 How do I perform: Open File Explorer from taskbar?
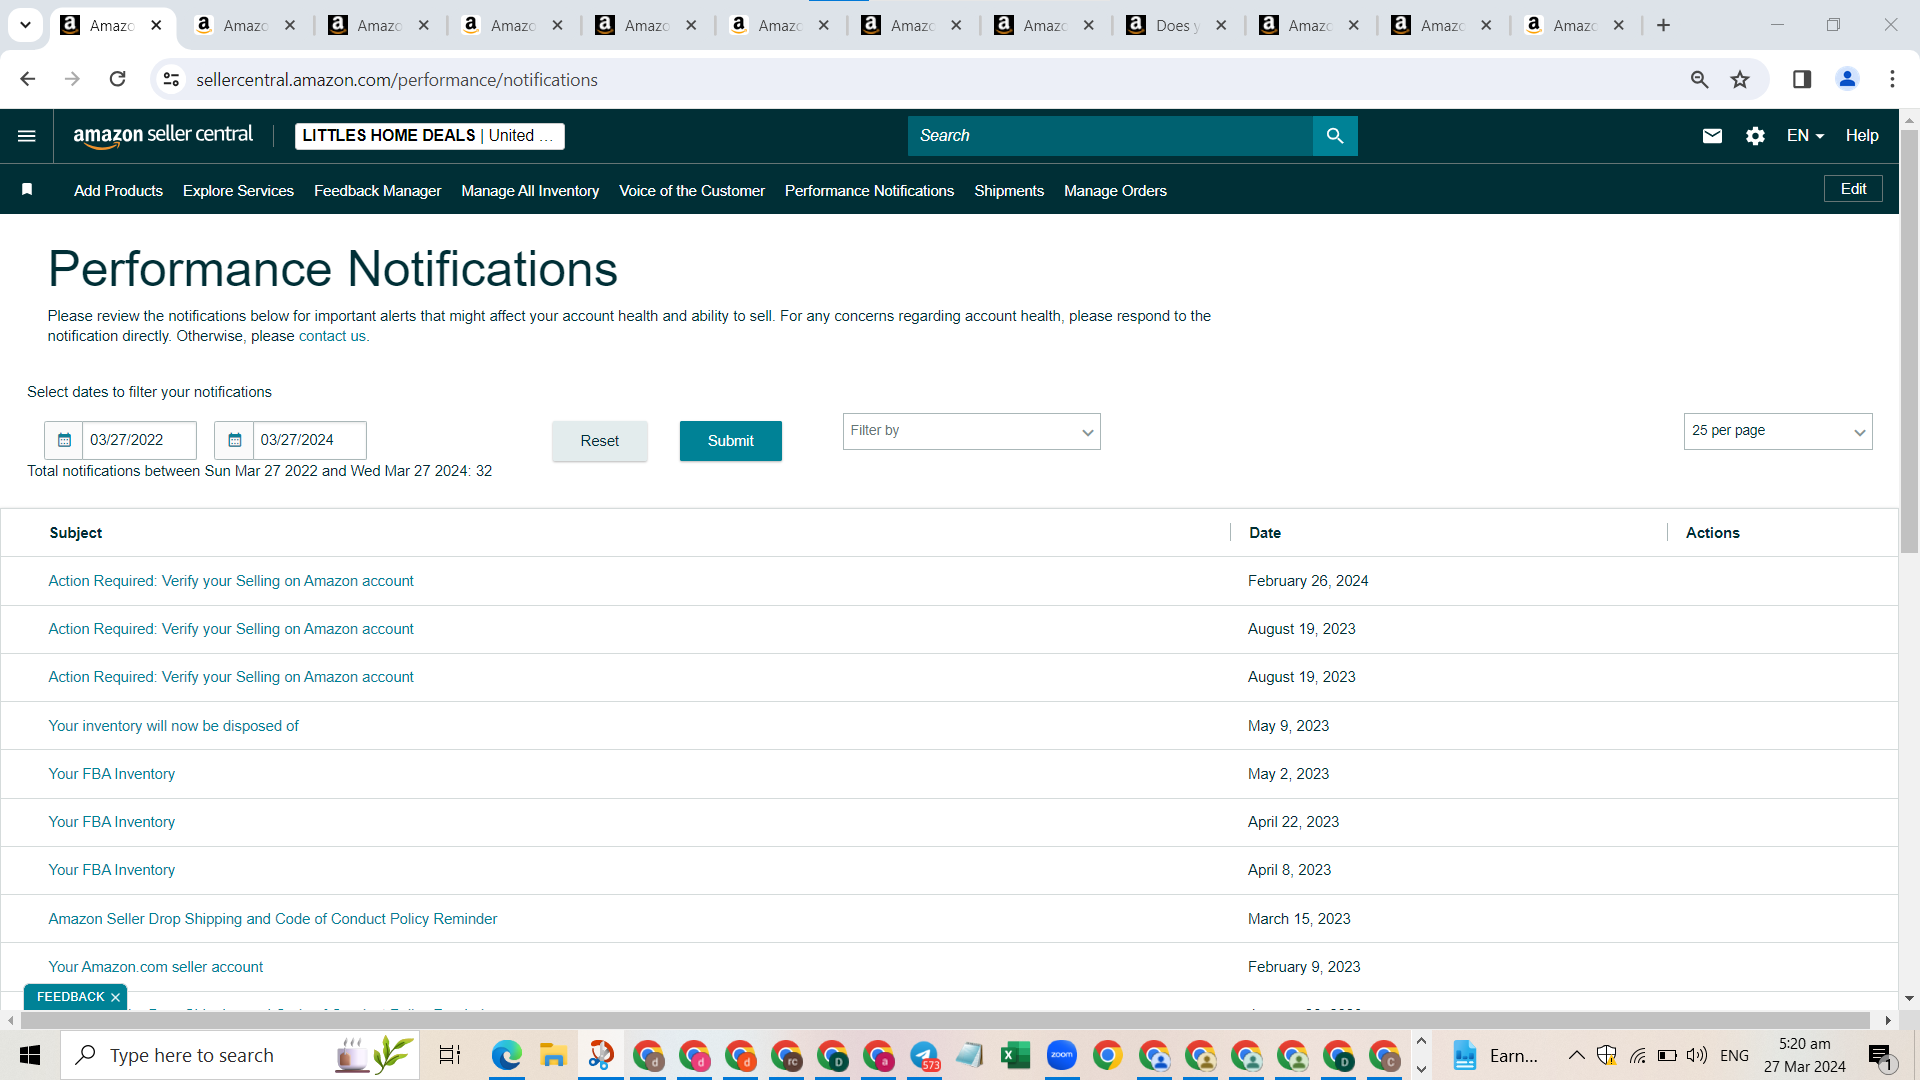(553, 1055)
